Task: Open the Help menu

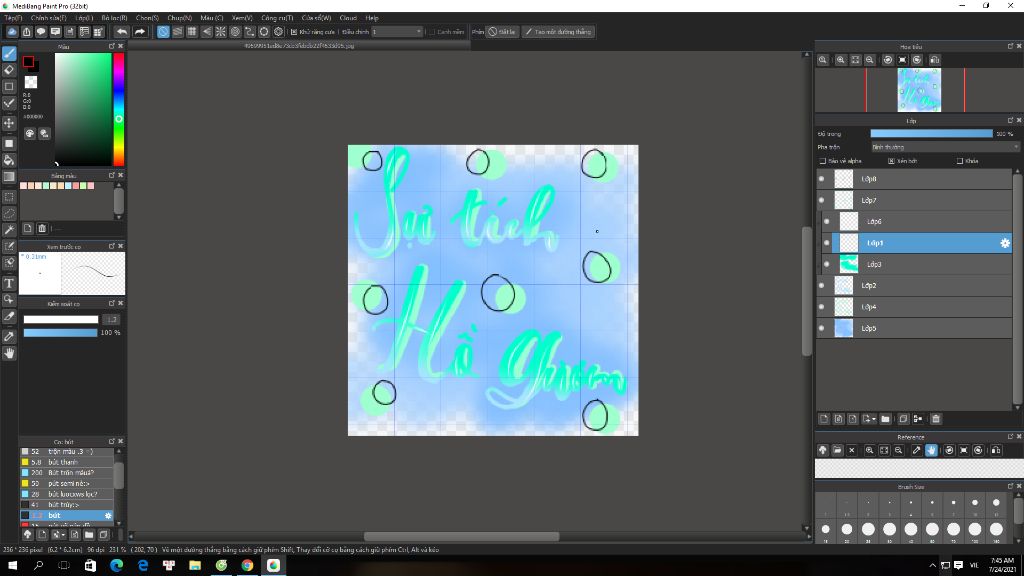Action: click(x=372, y=18)
